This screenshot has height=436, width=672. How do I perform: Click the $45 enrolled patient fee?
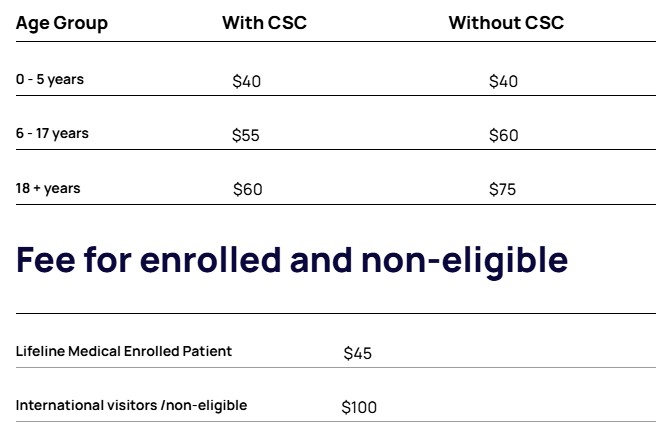[x=357, y=353]
